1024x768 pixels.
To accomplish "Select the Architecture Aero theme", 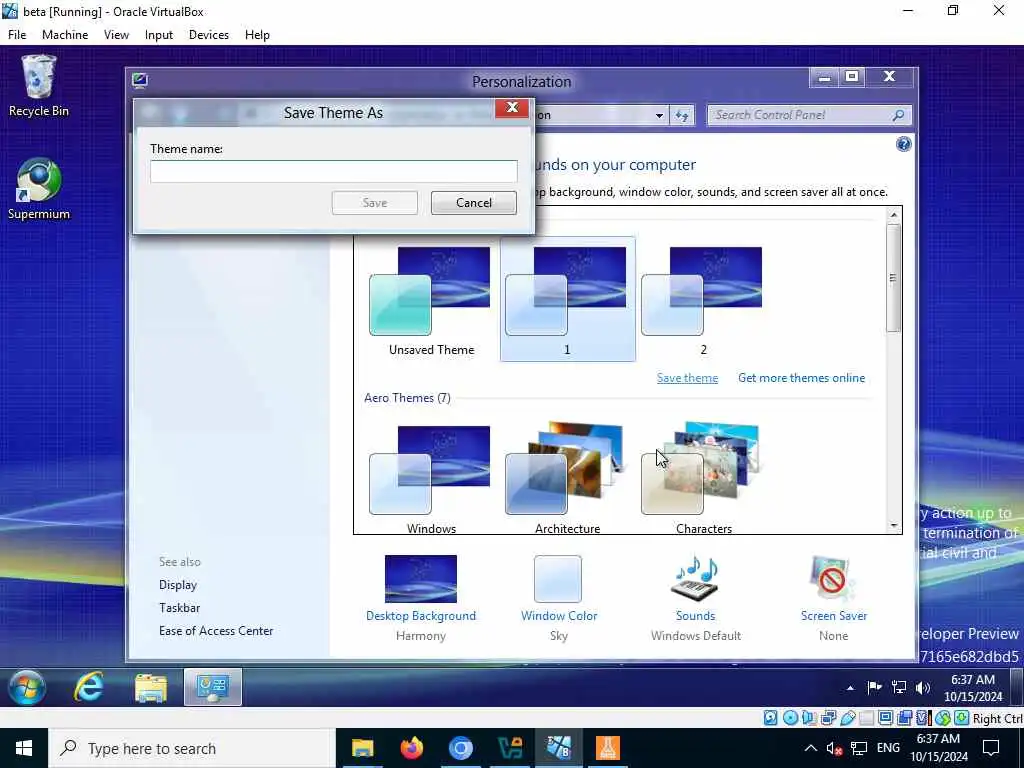I will point(568,479).
